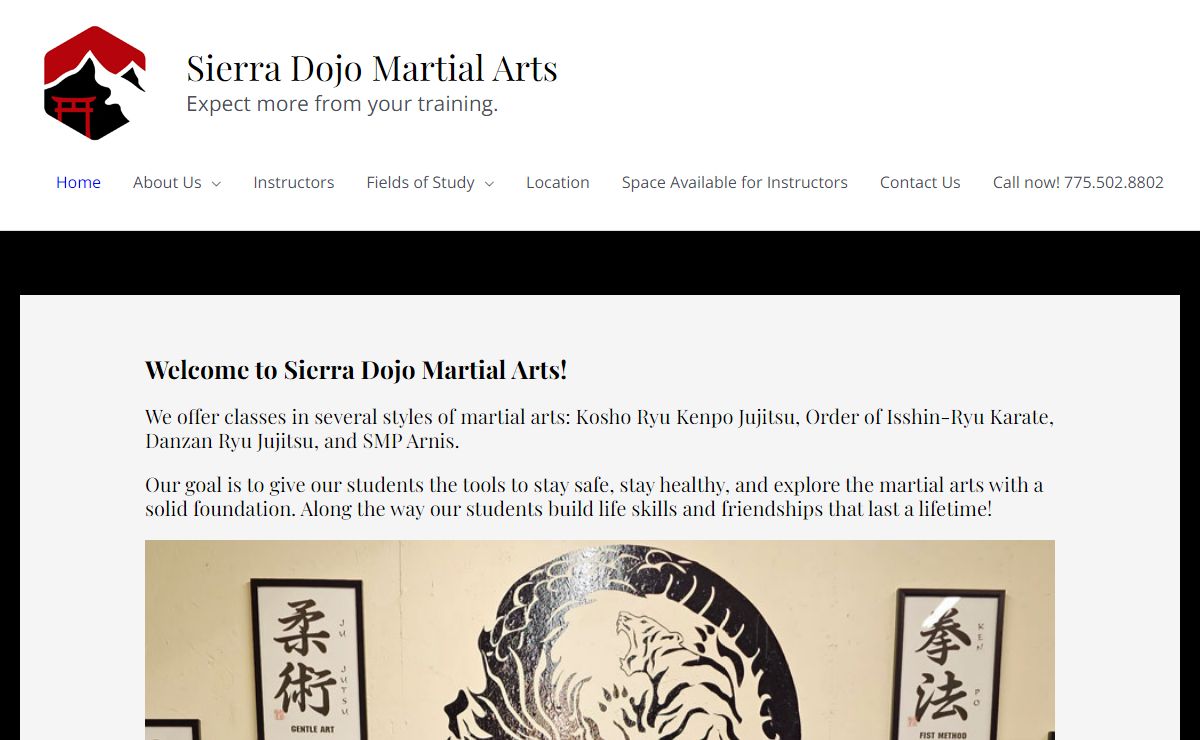Expand the Fields of Study chevron arrow

[489, 183]
